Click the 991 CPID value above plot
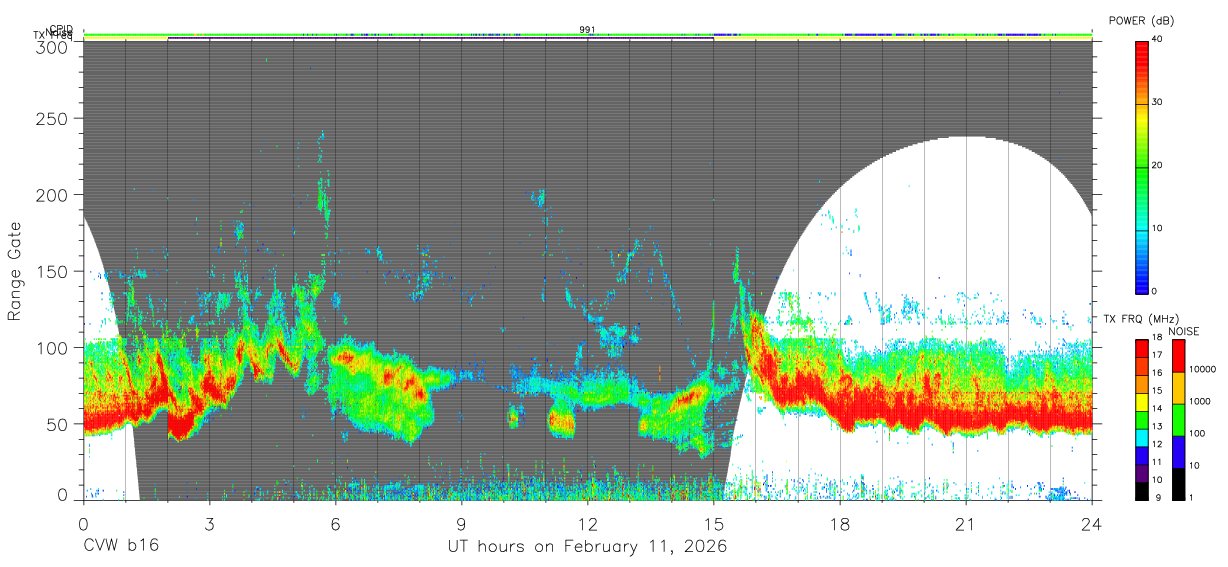This screenshot has width=1228, height=567. pos(587,29)
